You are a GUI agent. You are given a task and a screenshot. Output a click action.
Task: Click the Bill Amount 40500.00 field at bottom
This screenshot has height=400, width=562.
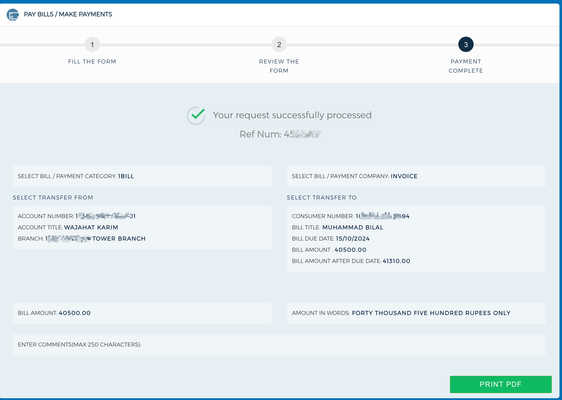click(x=142, y=313)
